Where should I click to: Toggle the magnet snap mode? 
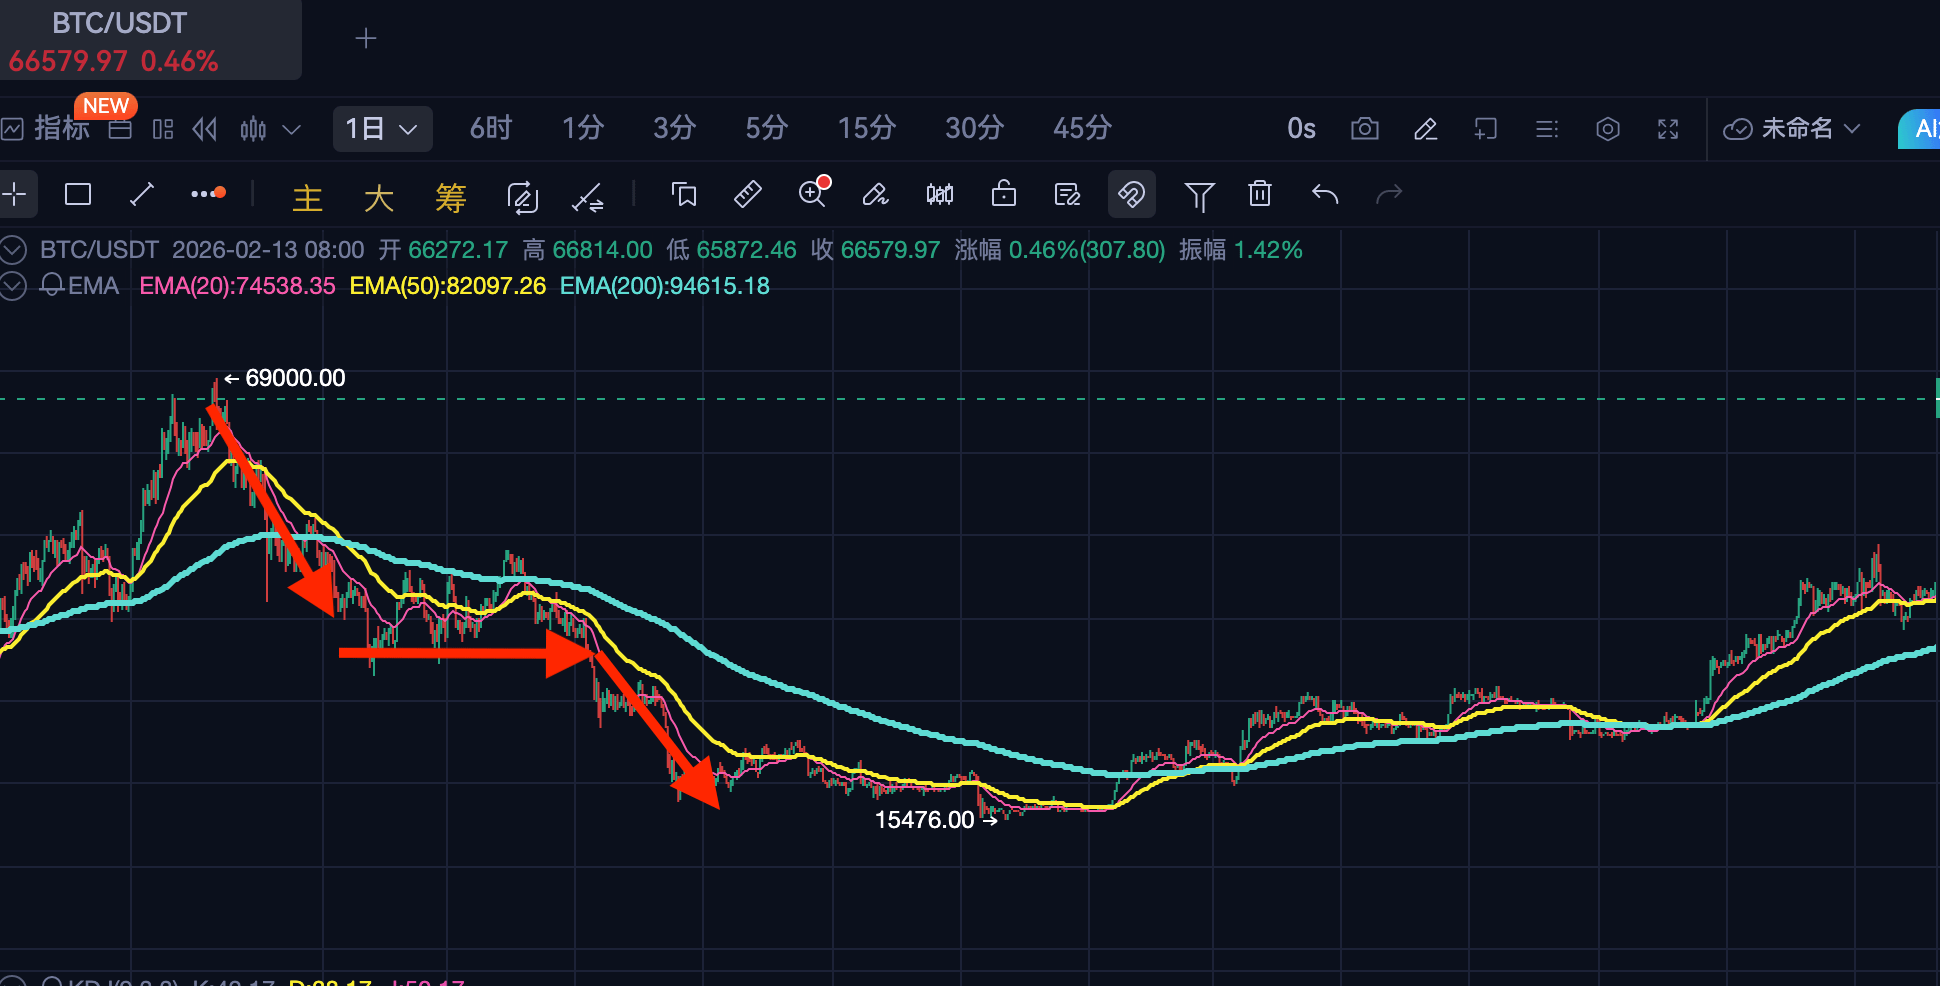1132,194
